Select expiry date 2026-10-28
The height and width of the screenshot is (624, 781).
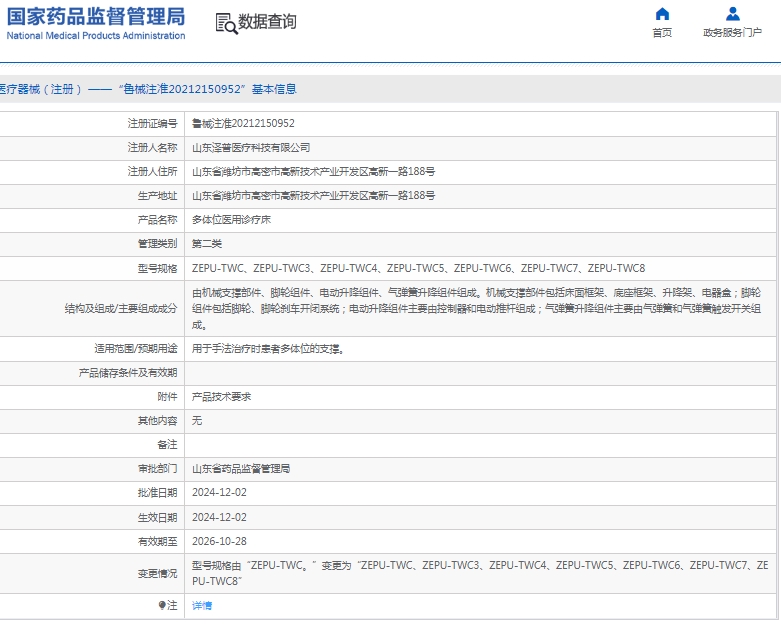coord(219,541)
